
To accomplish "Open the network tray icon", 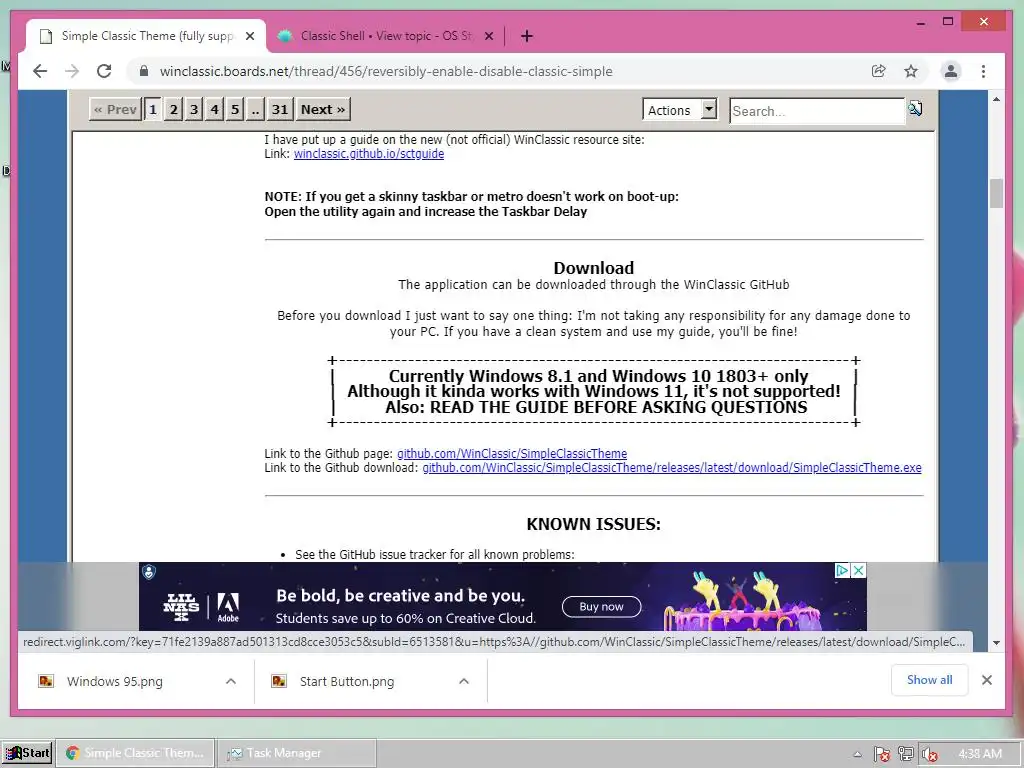I will tap(905, 754).
